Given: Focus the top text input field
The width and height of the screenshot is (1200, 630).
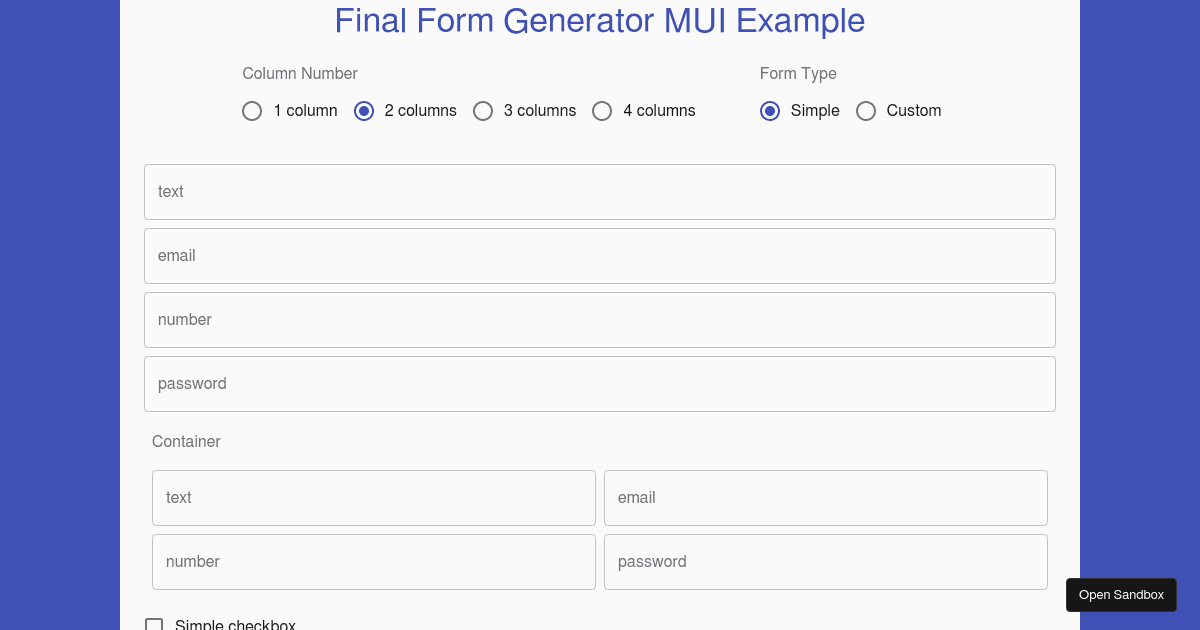Looking at the screenshot, I should coord(600,191).
